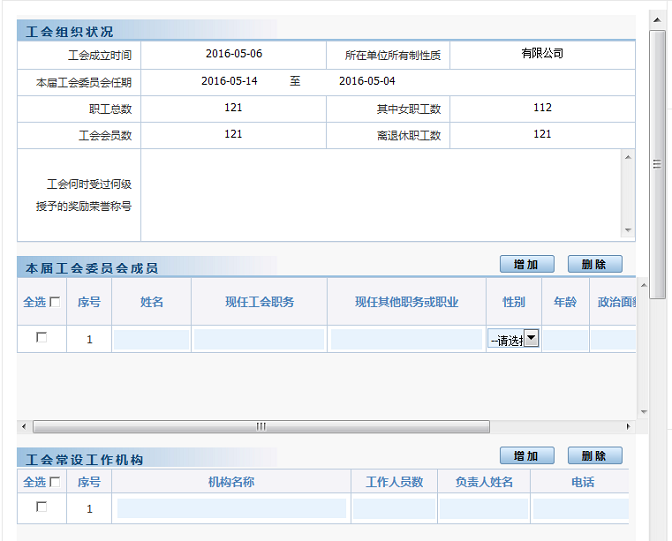The height and width of the screenshot is (541, 672).
Task: Click the 年龄 input field in row 1
Action: pyautogui.click(x=565, y=340)
